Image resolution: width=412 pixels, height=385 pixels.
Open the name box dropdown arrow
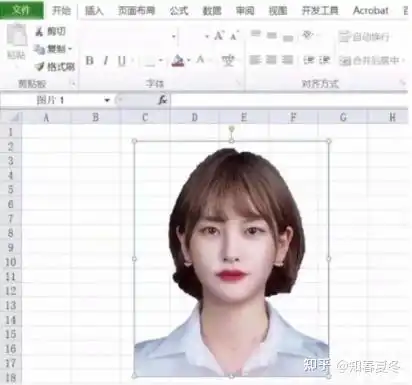[x=107, y=100]
